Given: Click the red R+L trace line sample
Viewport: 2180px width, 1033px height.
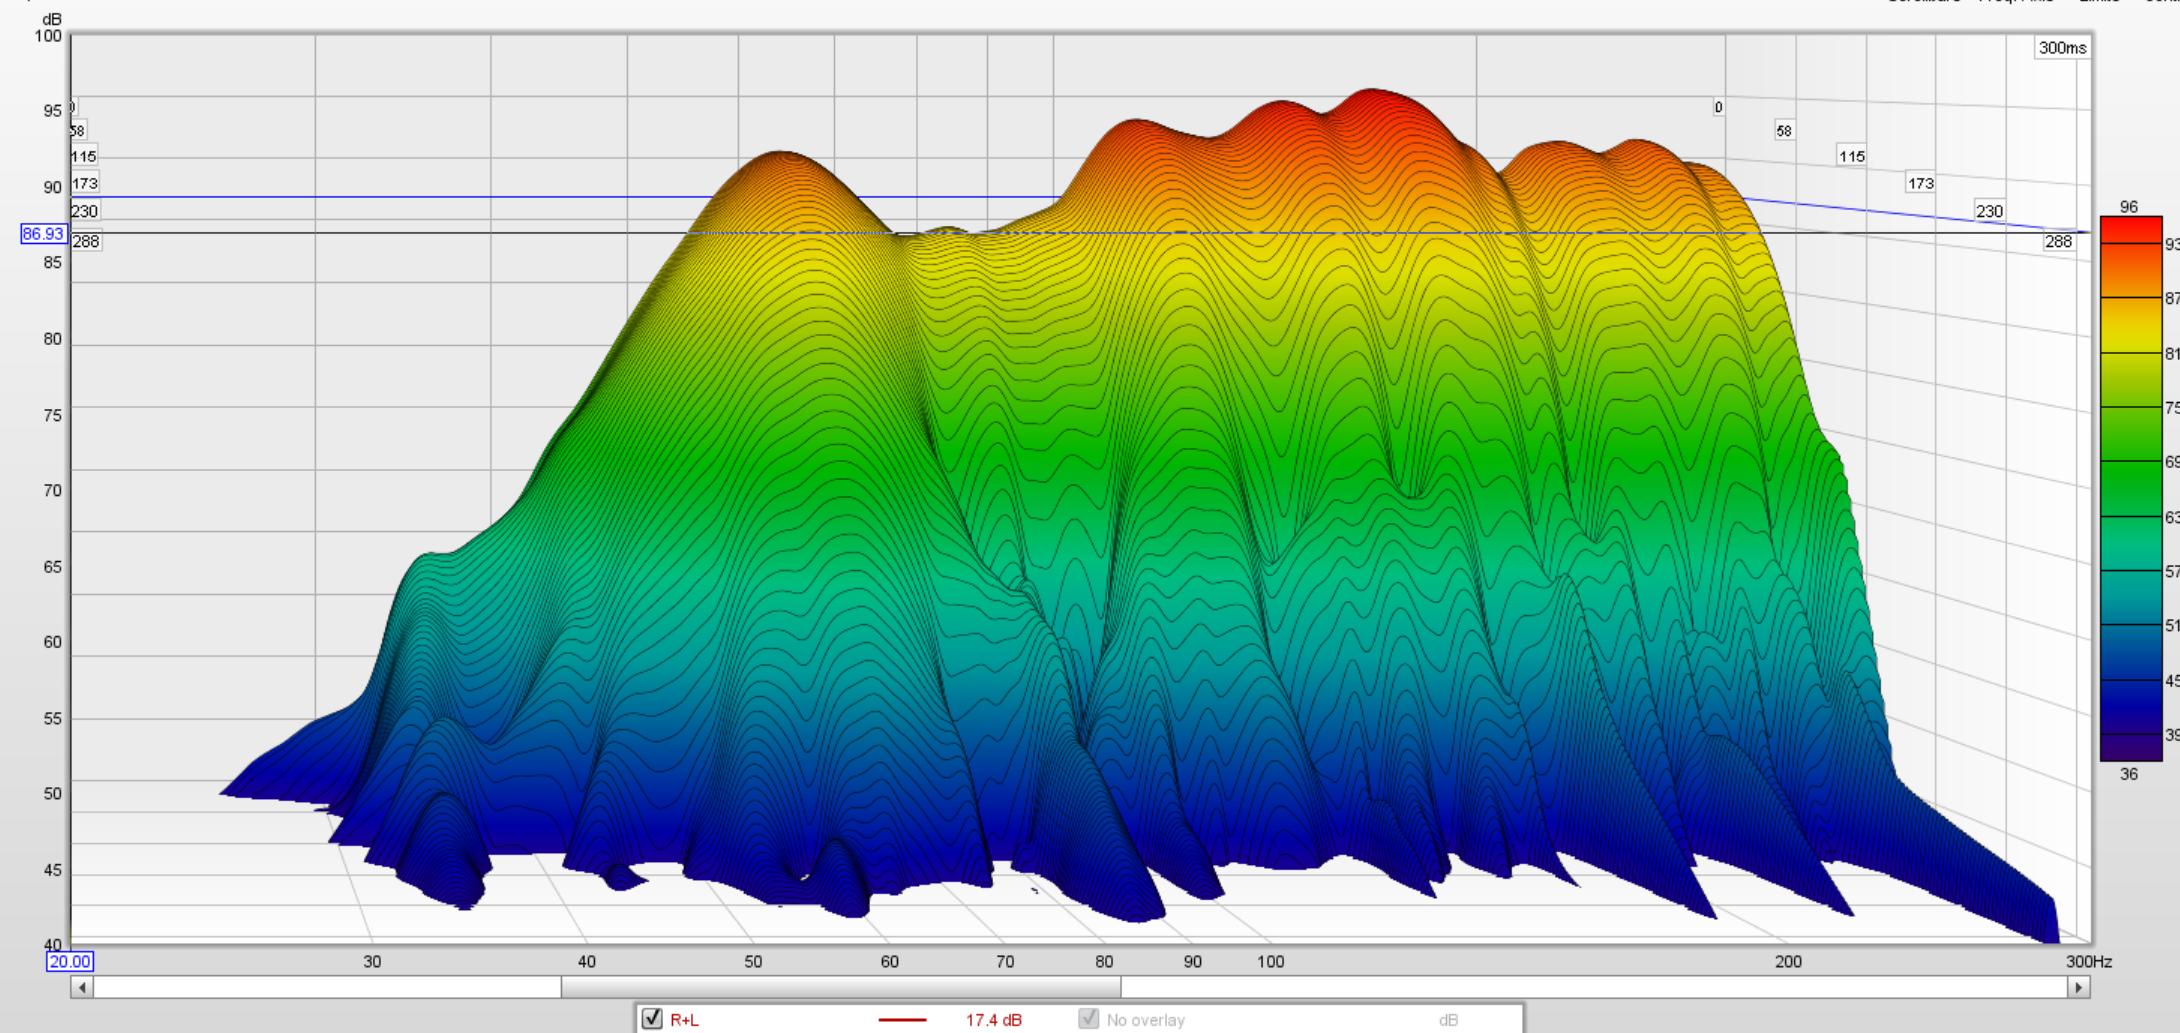Looking at the screenshot, I should pyautogui.click(x=902, y=1020).
